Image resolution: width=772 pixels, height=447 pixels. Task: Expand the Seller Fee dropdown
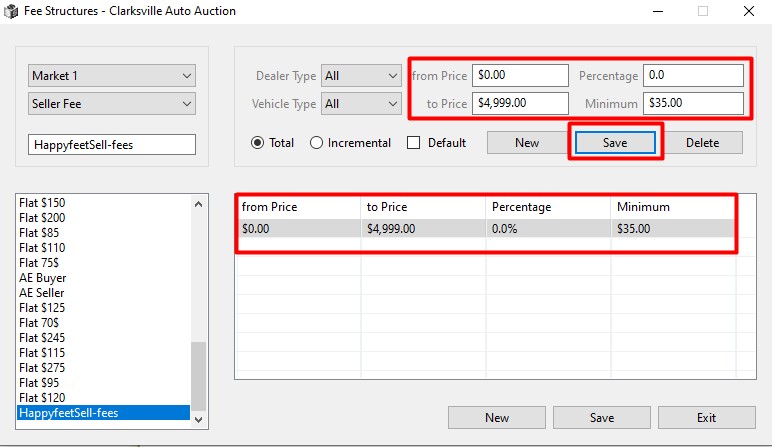[x=112, y=104]
